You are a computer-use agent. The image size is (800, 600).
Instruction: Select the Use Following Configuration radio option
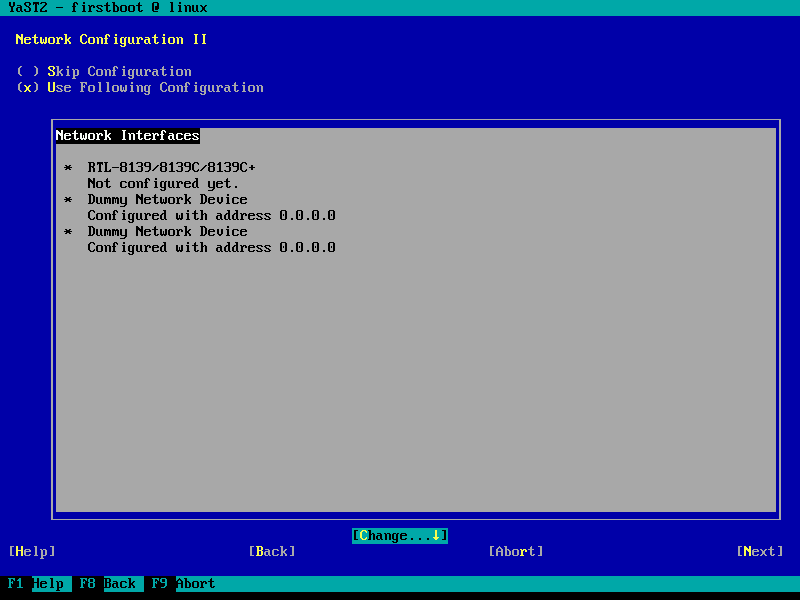[140, 87]
